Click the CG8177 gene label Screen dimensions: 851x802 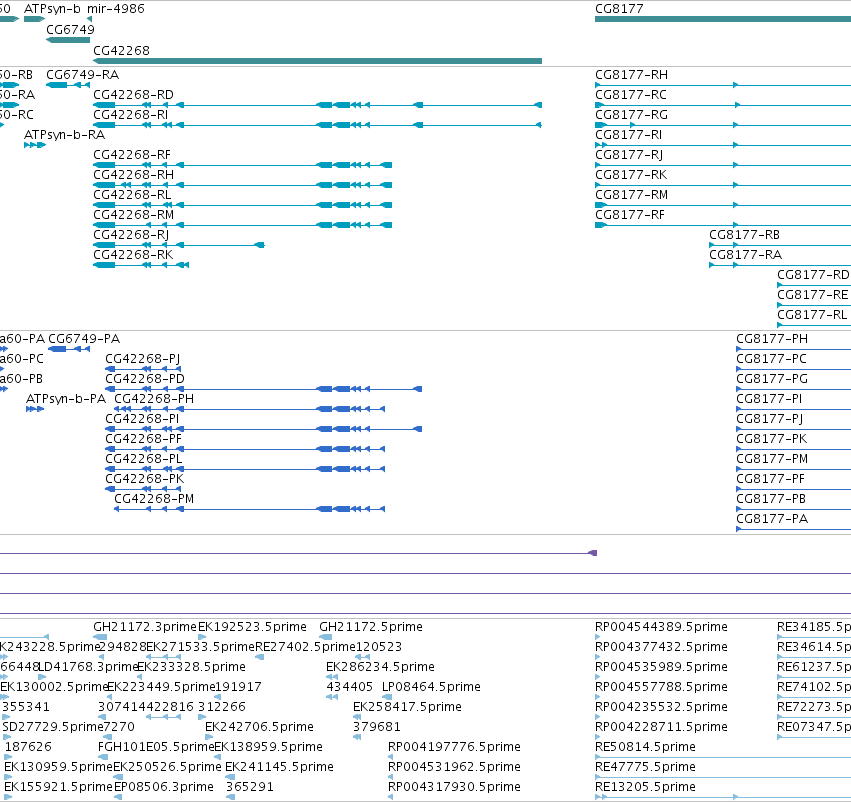point(619,9)
